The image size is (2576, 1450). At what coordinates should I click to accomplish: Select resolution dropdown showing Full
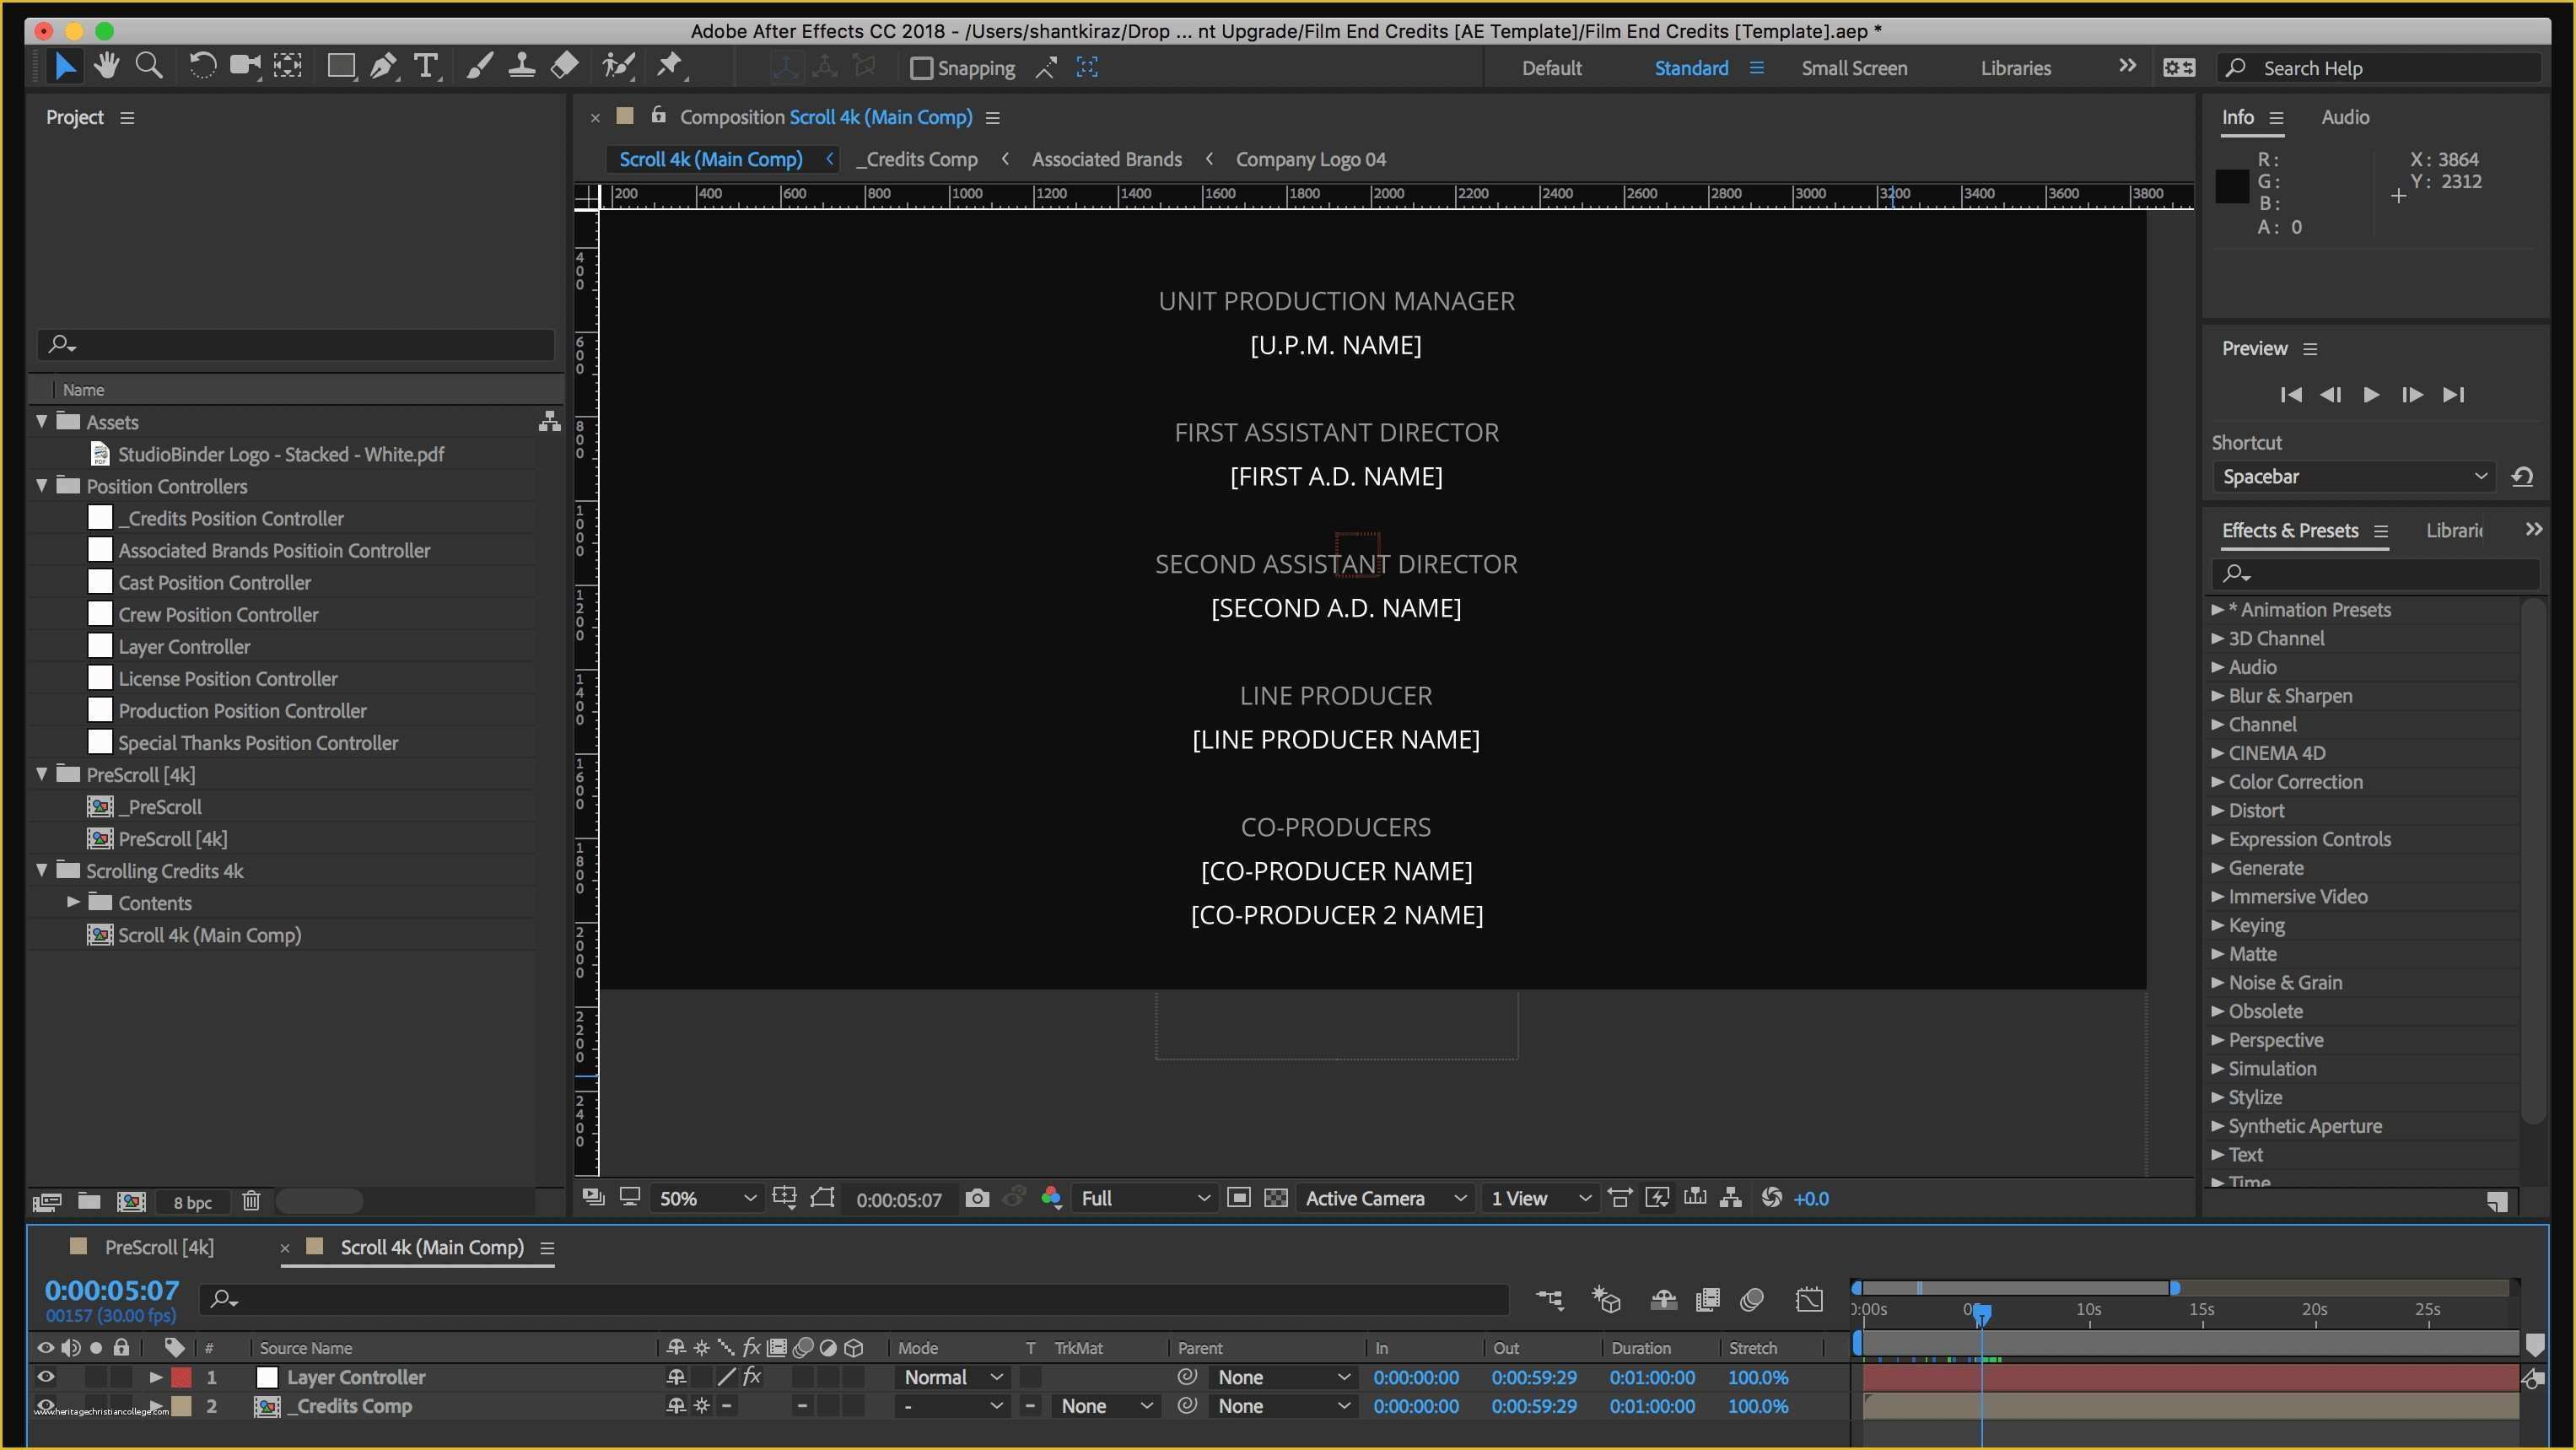(x=1140, y=1197)
